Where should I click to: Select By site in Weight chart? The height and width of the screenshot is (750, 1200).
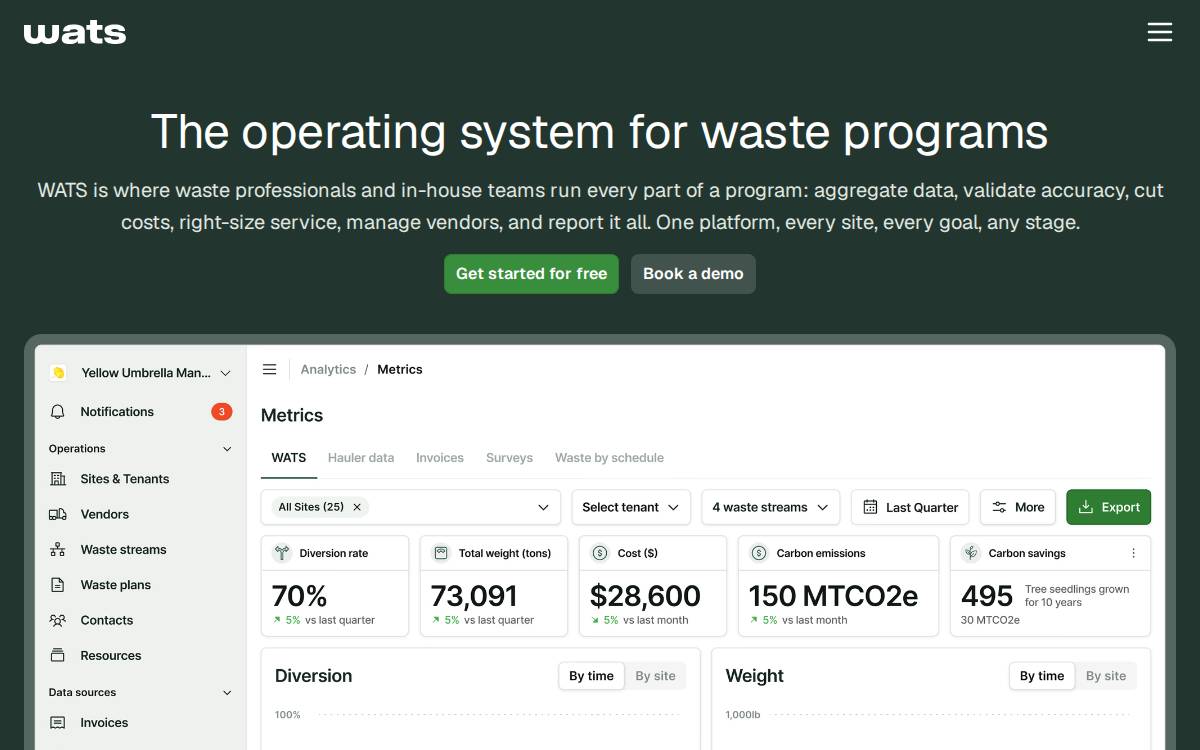click(1106, 676)
